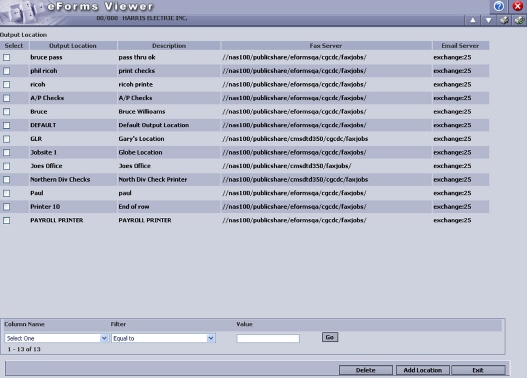Click the 'HARRIS ELECTRIC INC.' company label
This screenshot has width=527, height=378.
[155, 18]
